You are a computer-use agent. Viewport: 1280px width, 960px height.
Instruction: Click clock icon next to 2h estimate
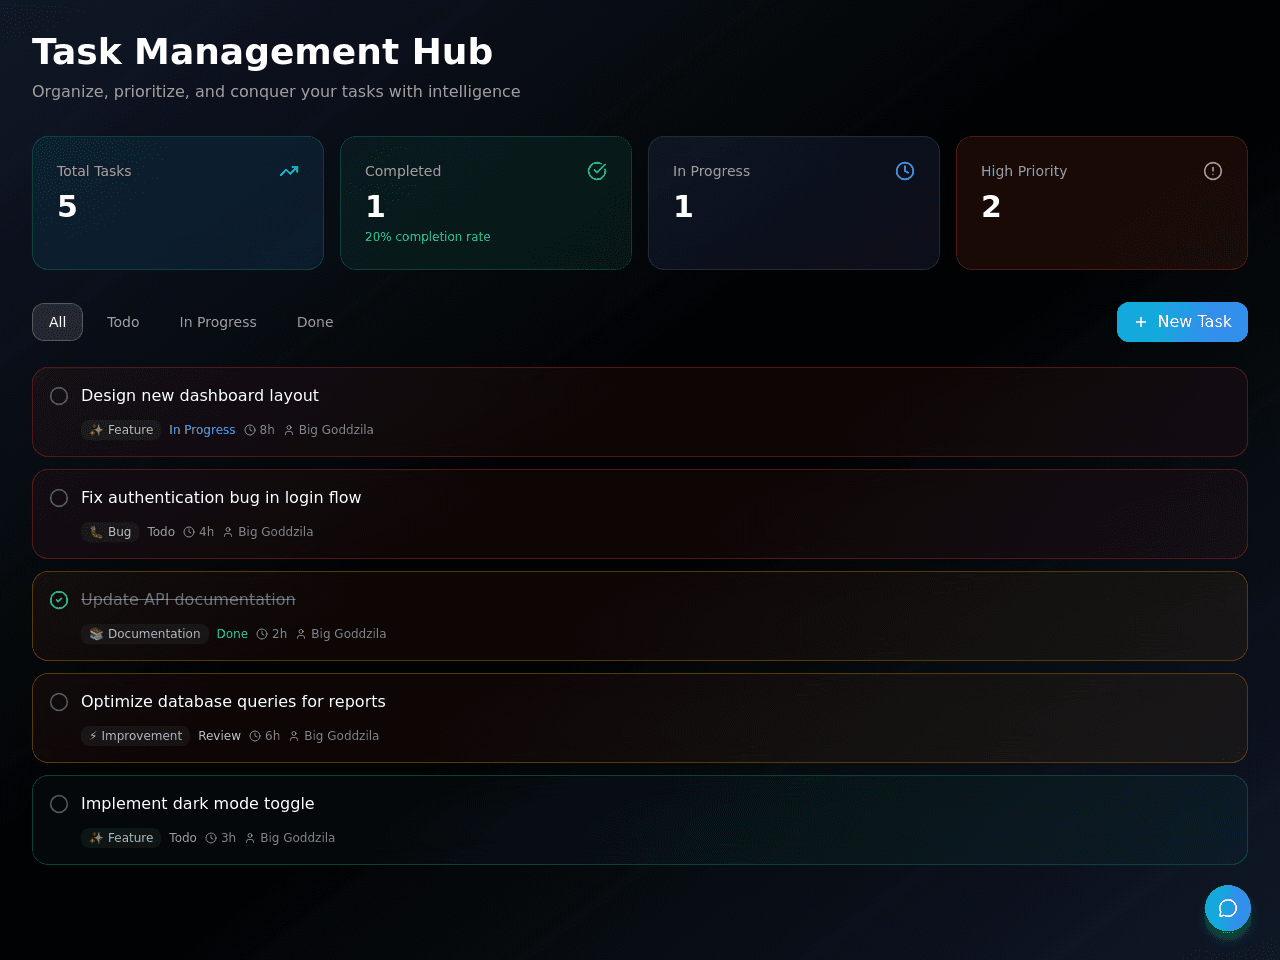(x=262, y=634)
